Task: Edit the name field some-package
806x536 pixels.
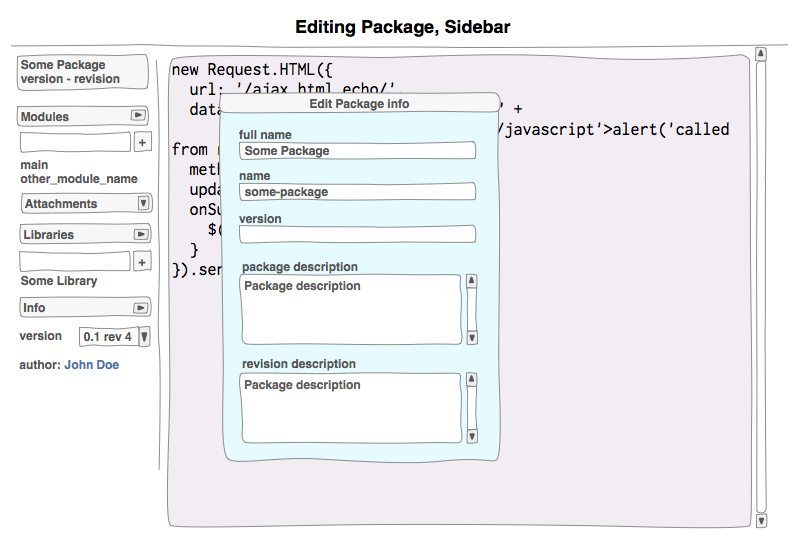Action: tap(357, 192)
